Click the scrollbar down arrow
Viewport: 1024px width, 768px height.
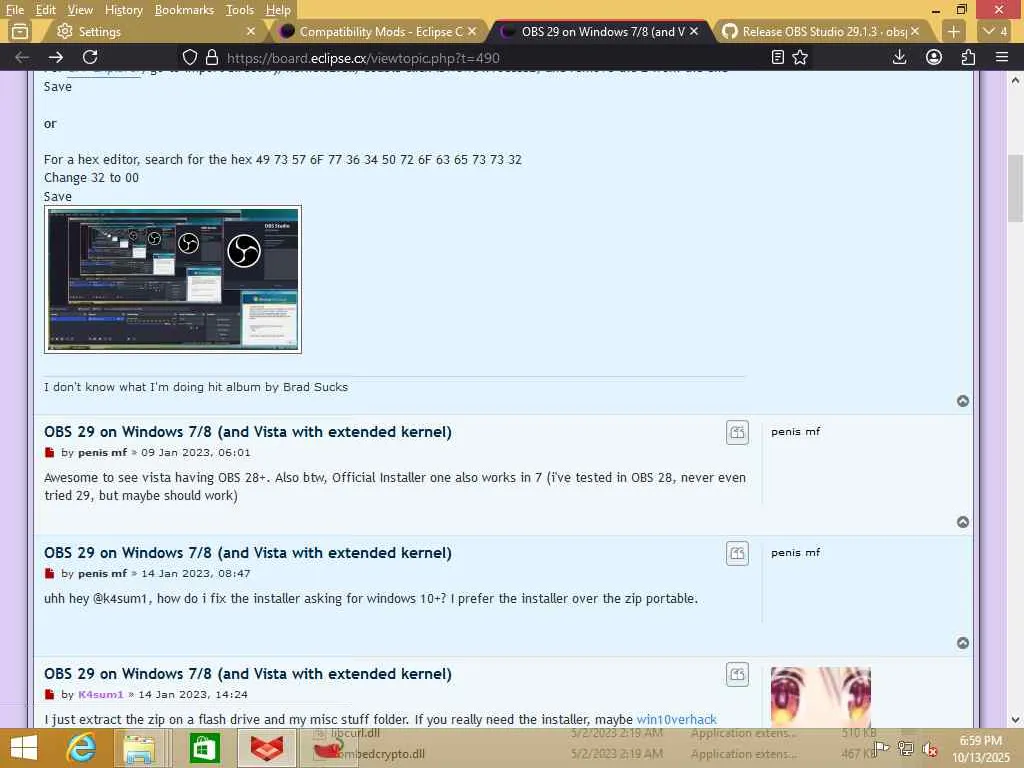[1015, 720]
